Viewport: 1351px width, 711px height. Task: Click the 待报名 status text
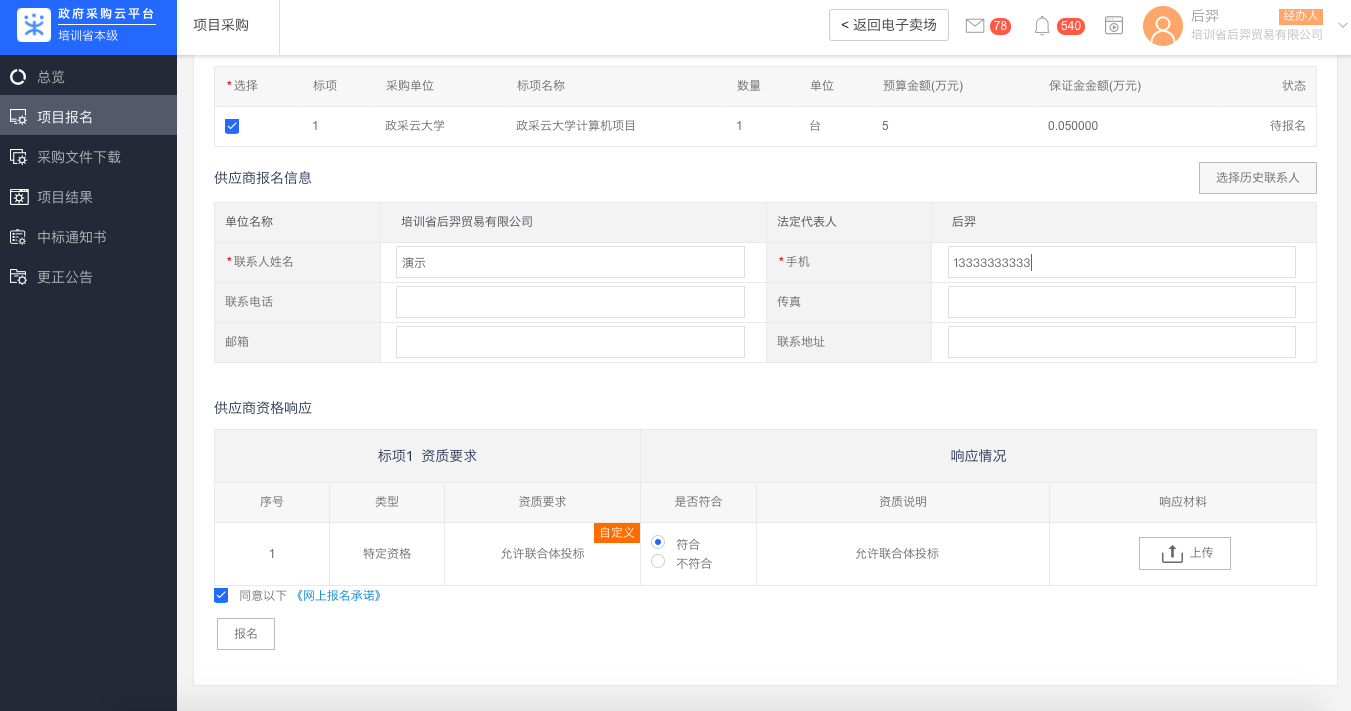tap(1288, 126)
